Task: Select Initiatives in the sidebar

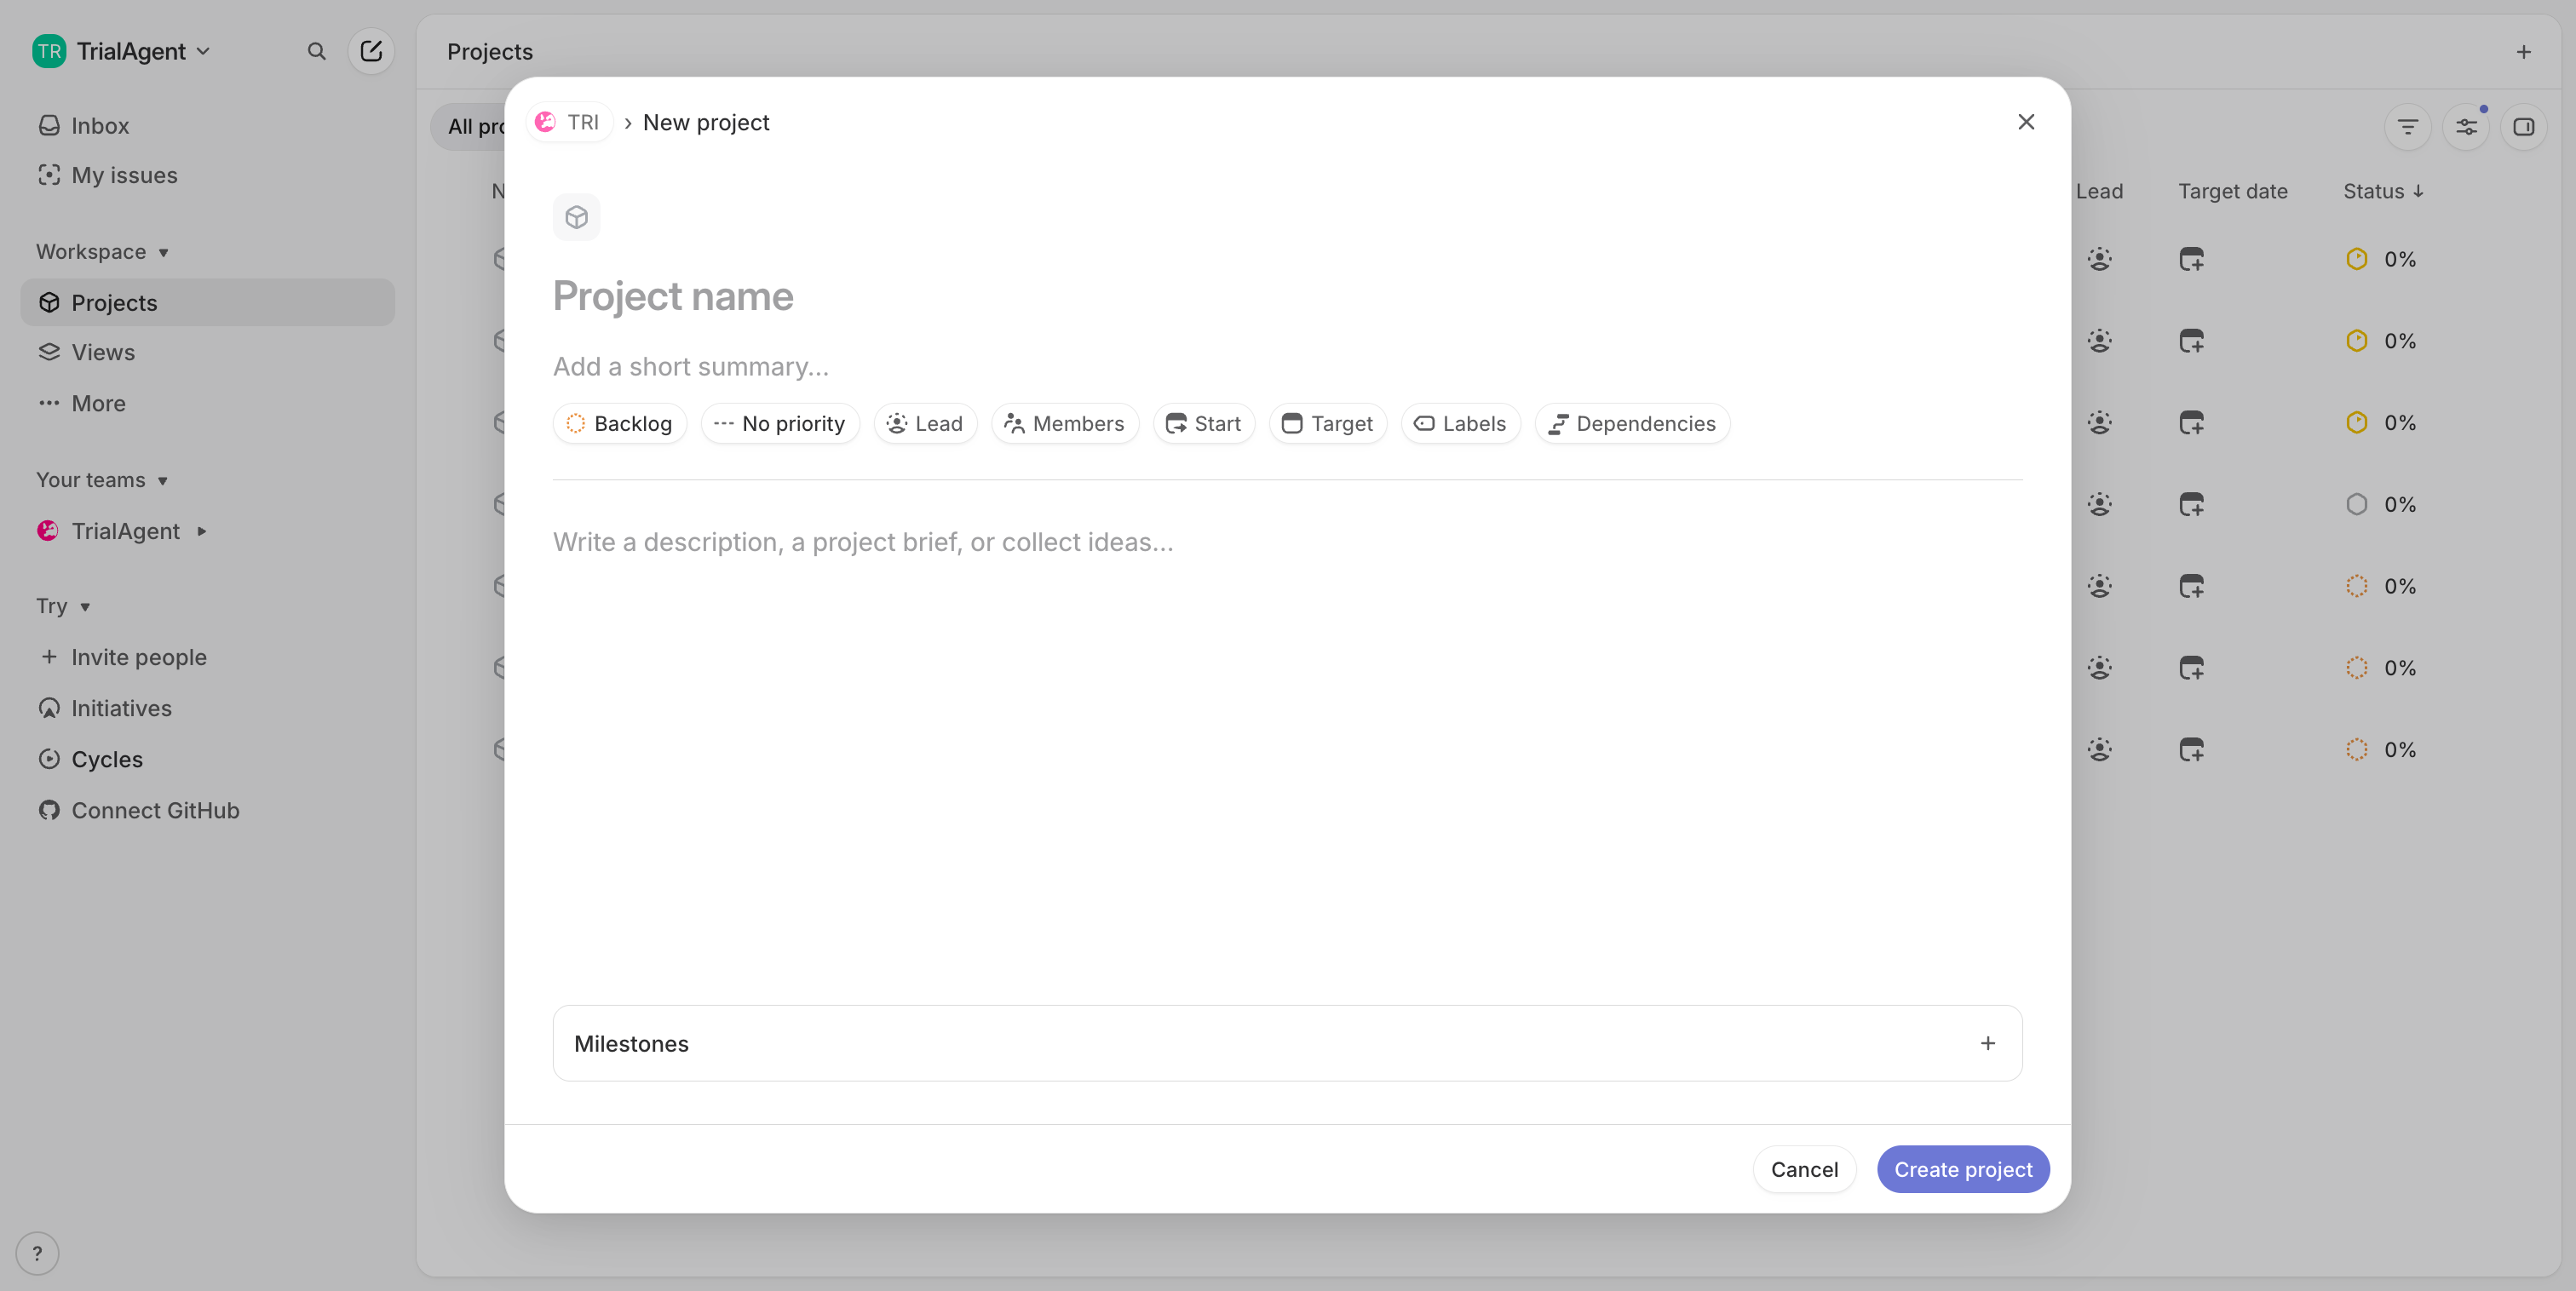Action: pyautogui.click(x=122, y=708)
